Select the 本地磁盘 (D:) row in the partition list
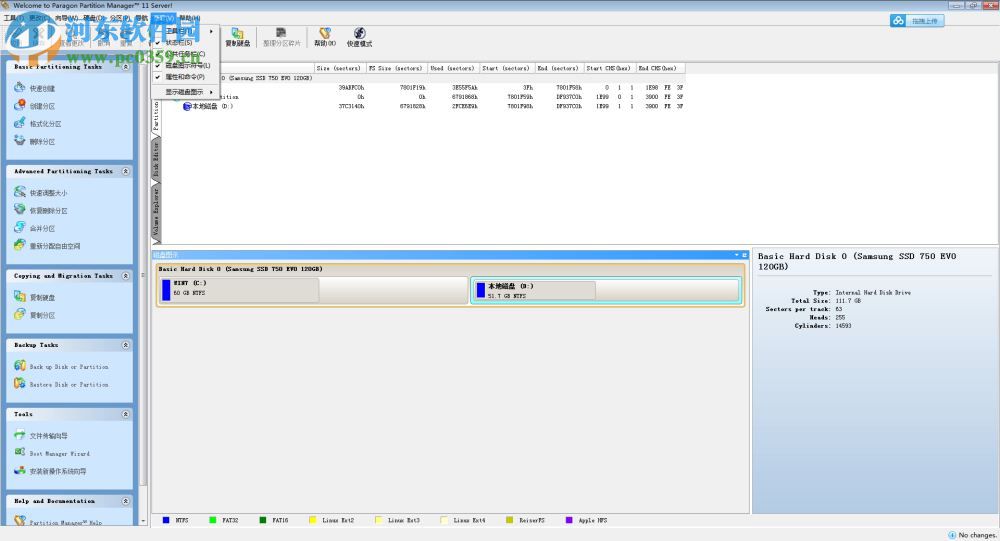Image resolution: width=1000 pixels, height=541 pixels. 424,107
